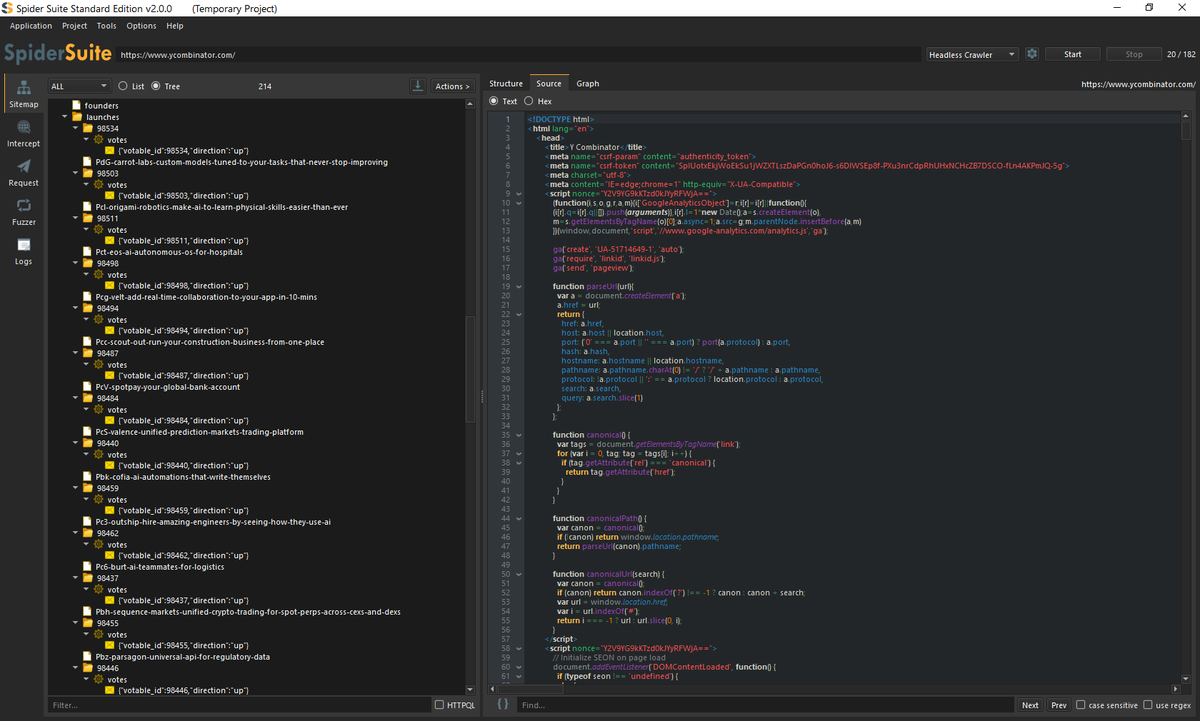Open the ALL filter dropdown

point(79,86)
